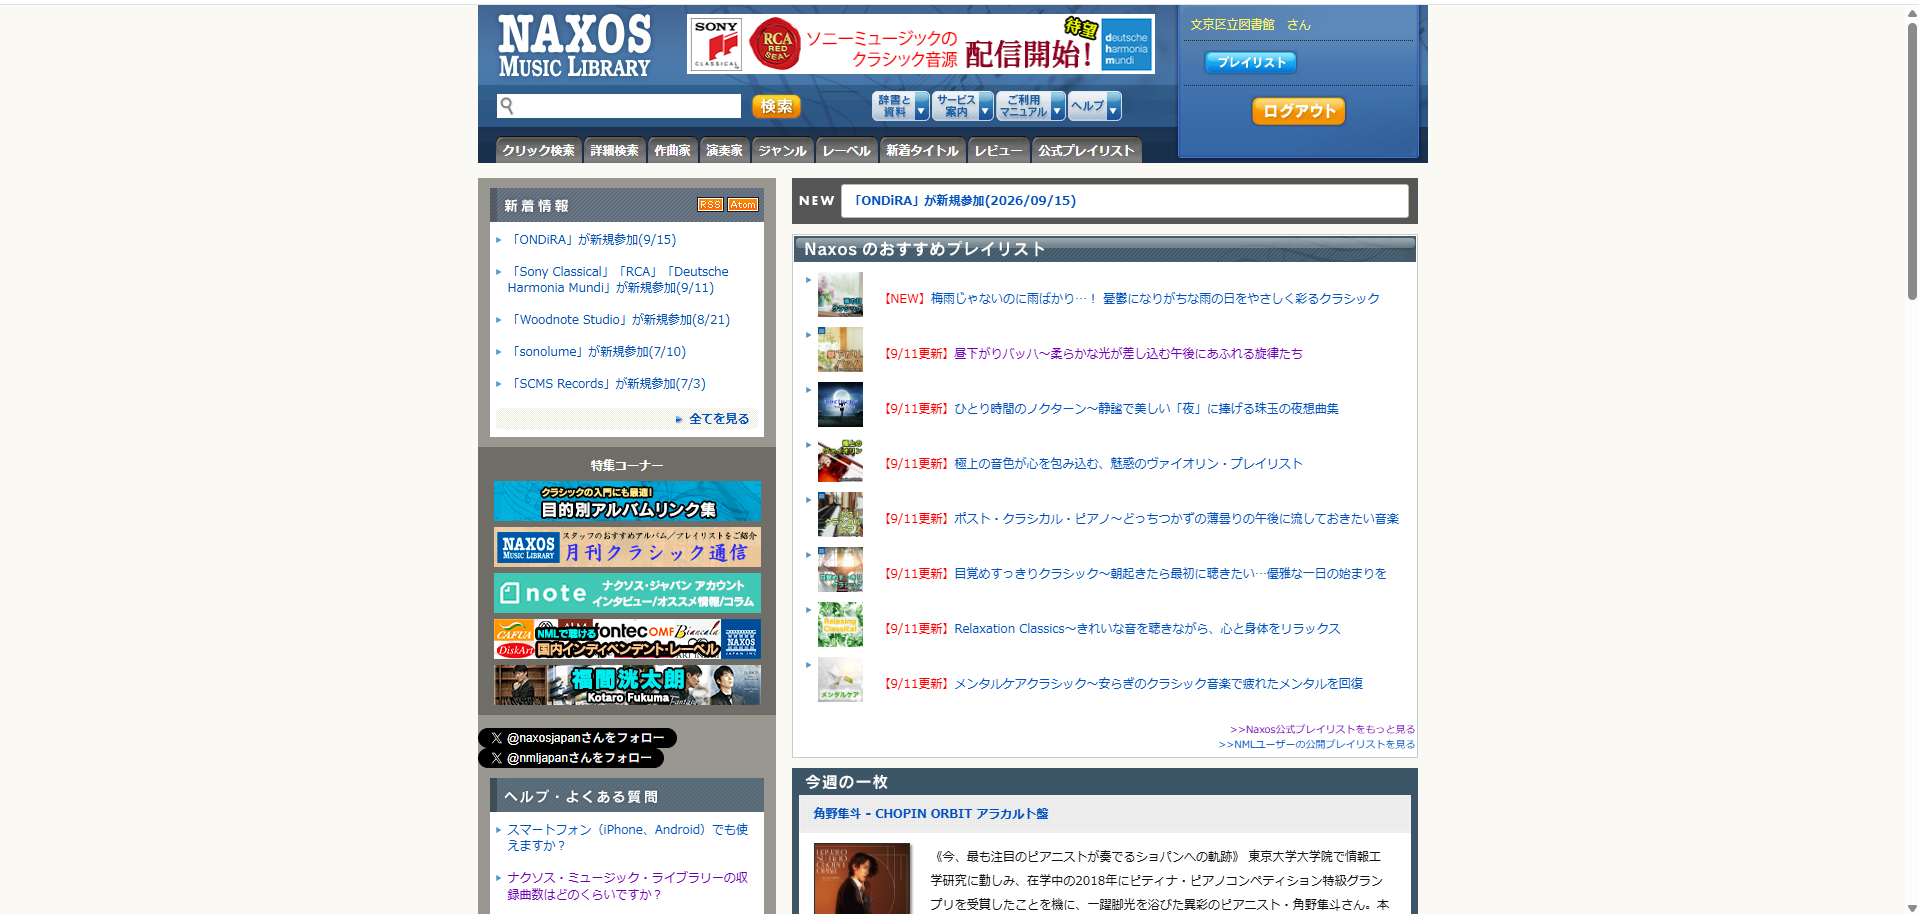Click the orange ログアウト button
The image size is (1919, 914).
[x=1298, y=111]
